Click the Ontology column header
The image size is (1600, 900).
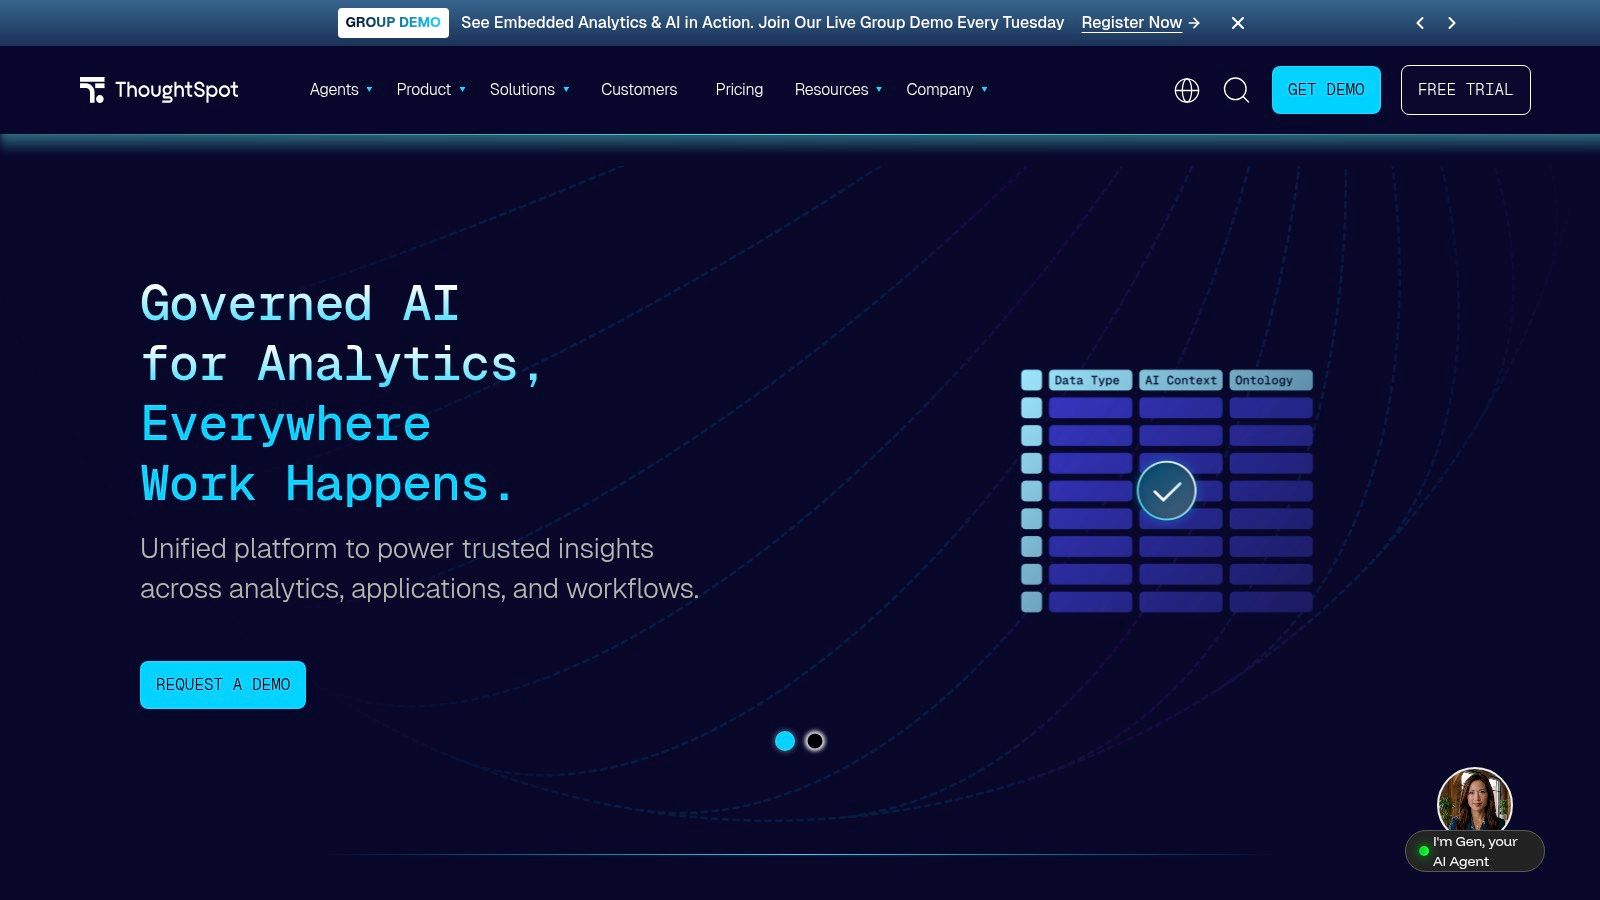click(1271, 380)
